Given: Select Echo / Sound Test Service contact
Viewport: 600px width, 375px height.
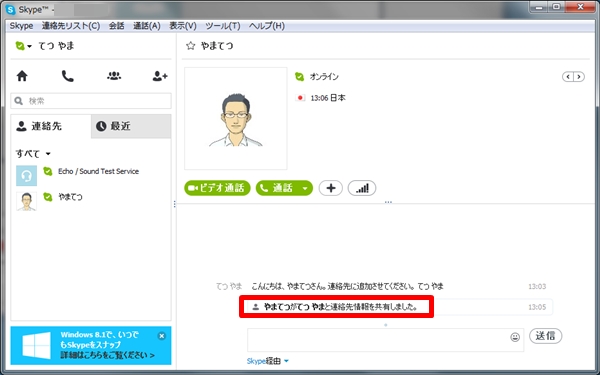Looking at the screenshot, I should tap(91, 176).
